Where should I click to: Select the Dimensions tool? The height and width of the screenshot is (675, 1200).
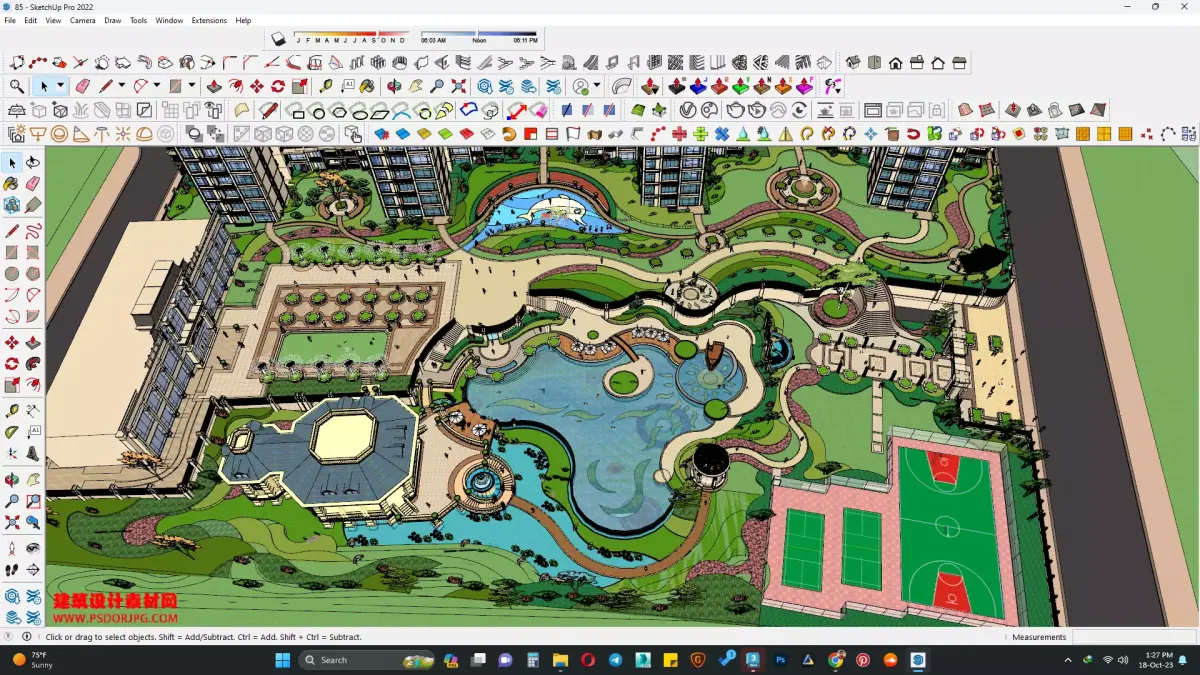pyautogui.click(x=33, y=410)
